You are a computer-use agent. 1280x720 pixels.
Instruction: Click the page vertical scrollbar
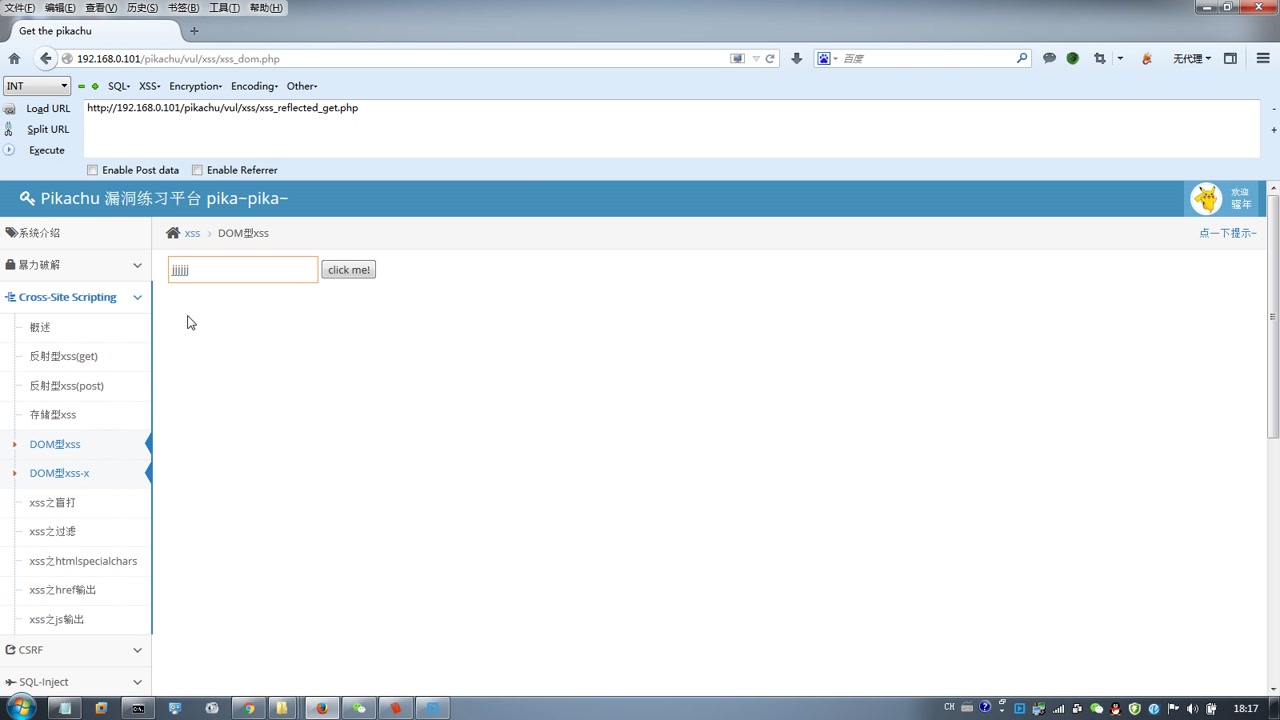(x=1273, y=316)
